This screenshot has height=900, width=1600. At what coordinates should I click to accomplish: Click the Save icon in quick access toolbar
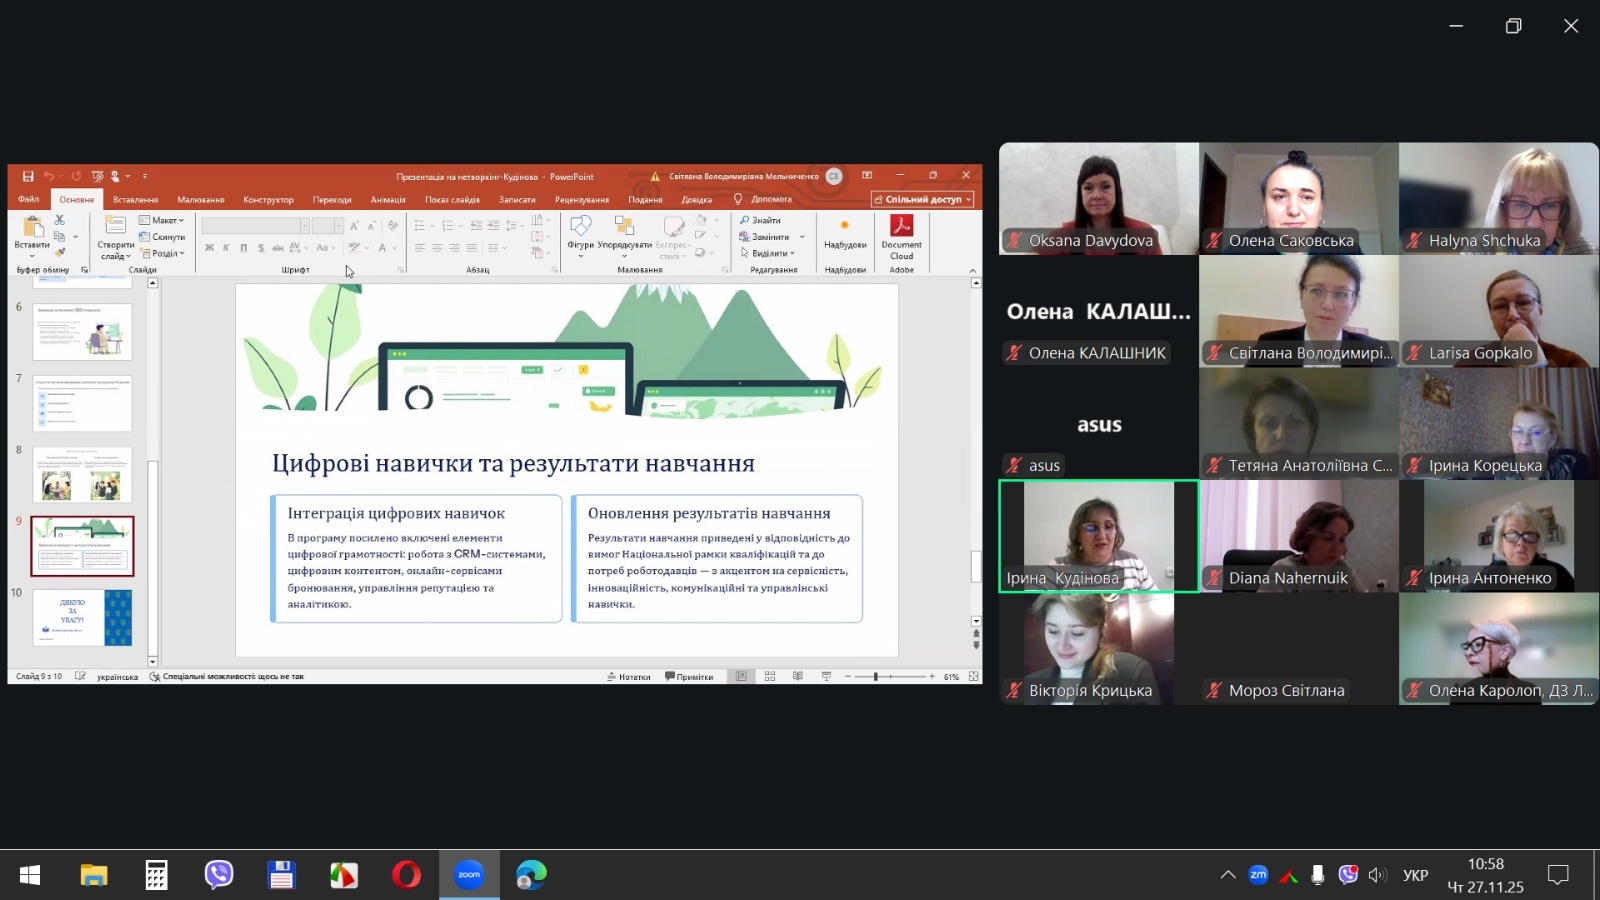point(28,176)
